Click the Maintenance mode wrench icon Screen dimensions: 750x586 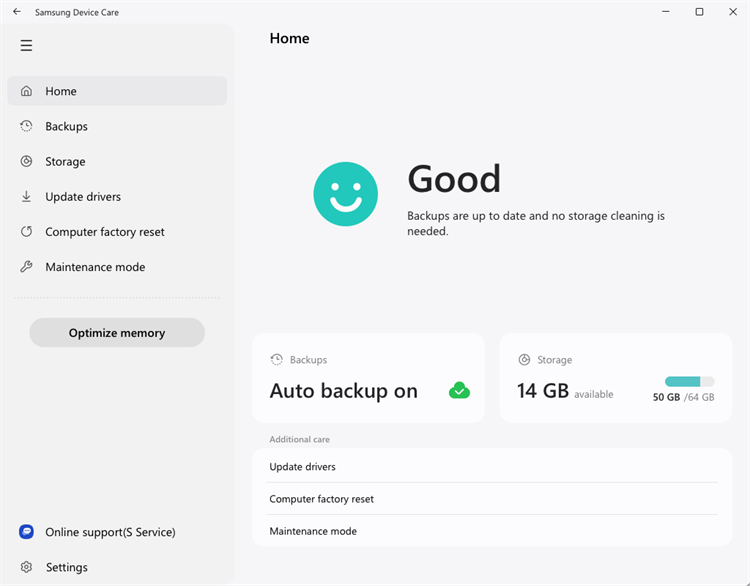click(26, 266)
